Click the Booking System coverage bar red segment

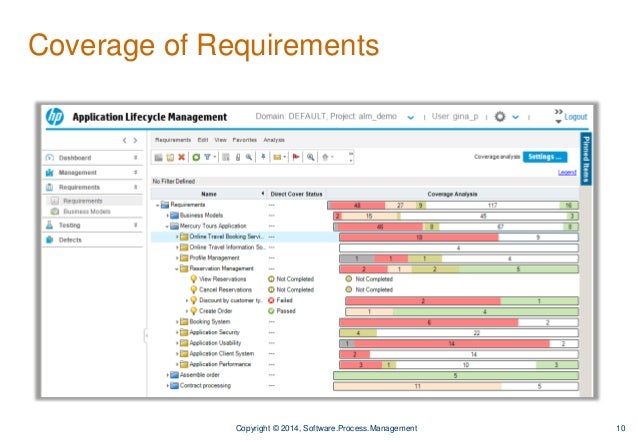click(429, 322)
